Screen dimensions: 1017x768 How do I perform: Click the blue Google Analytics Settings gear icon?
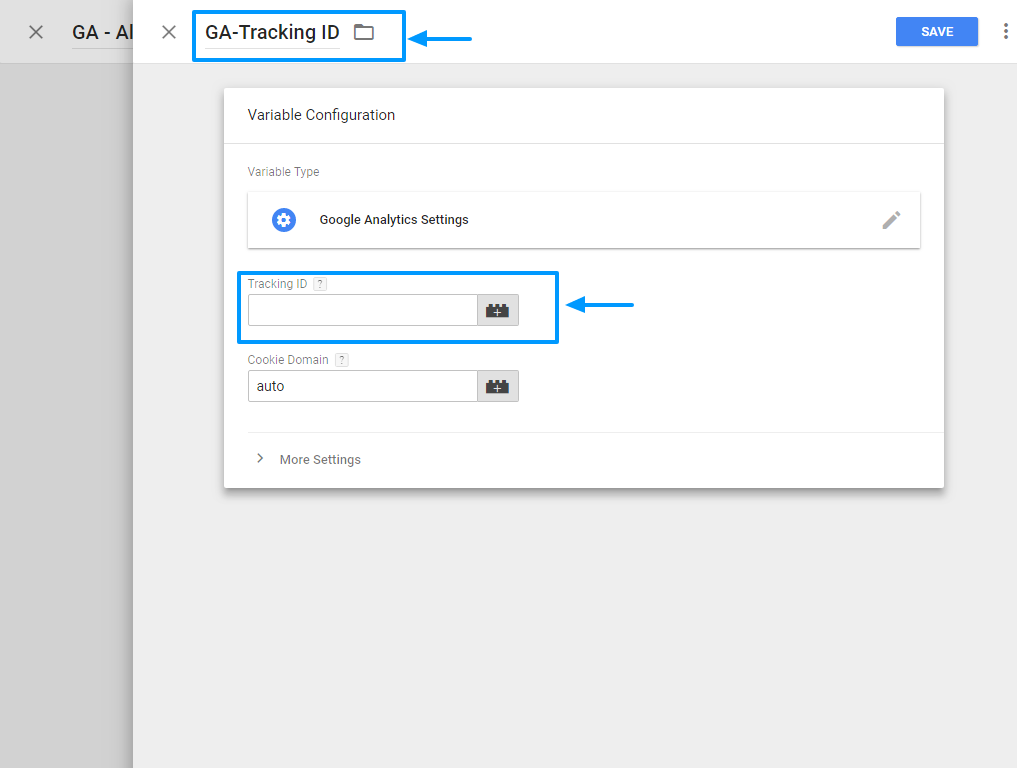click(x=284, y=220)
